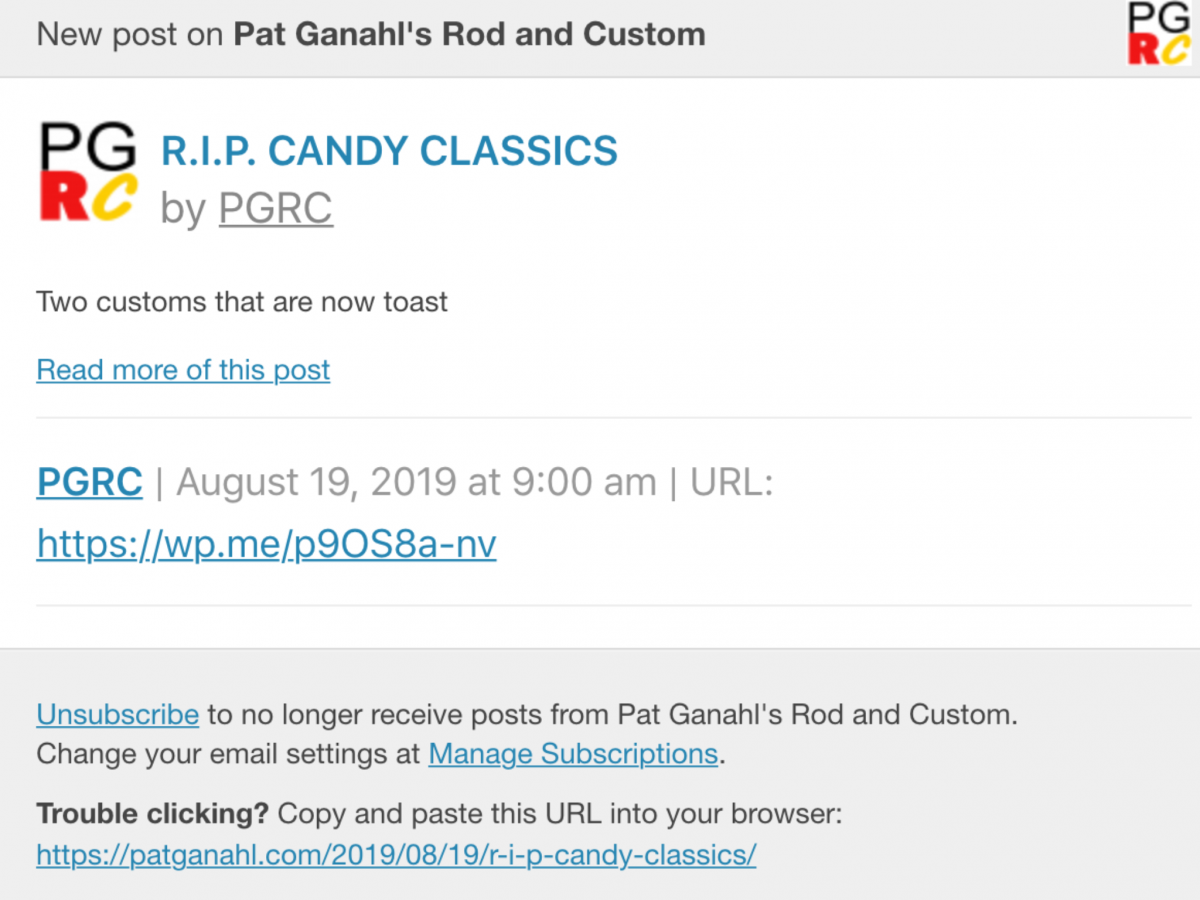Open the Manage Subscriptions link
1200x900 pixels.
tap(573, 753)
